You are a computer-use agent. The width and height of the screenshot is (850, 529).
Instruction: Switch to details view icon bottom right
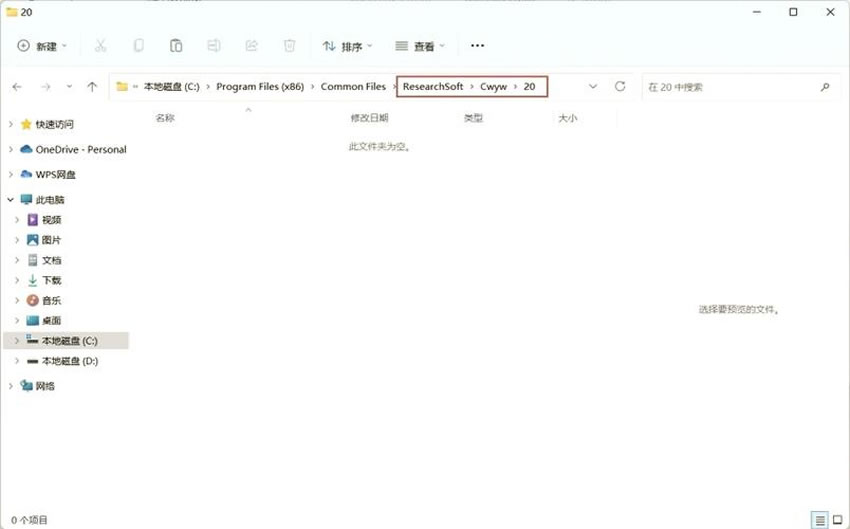(x=819, y=520)
